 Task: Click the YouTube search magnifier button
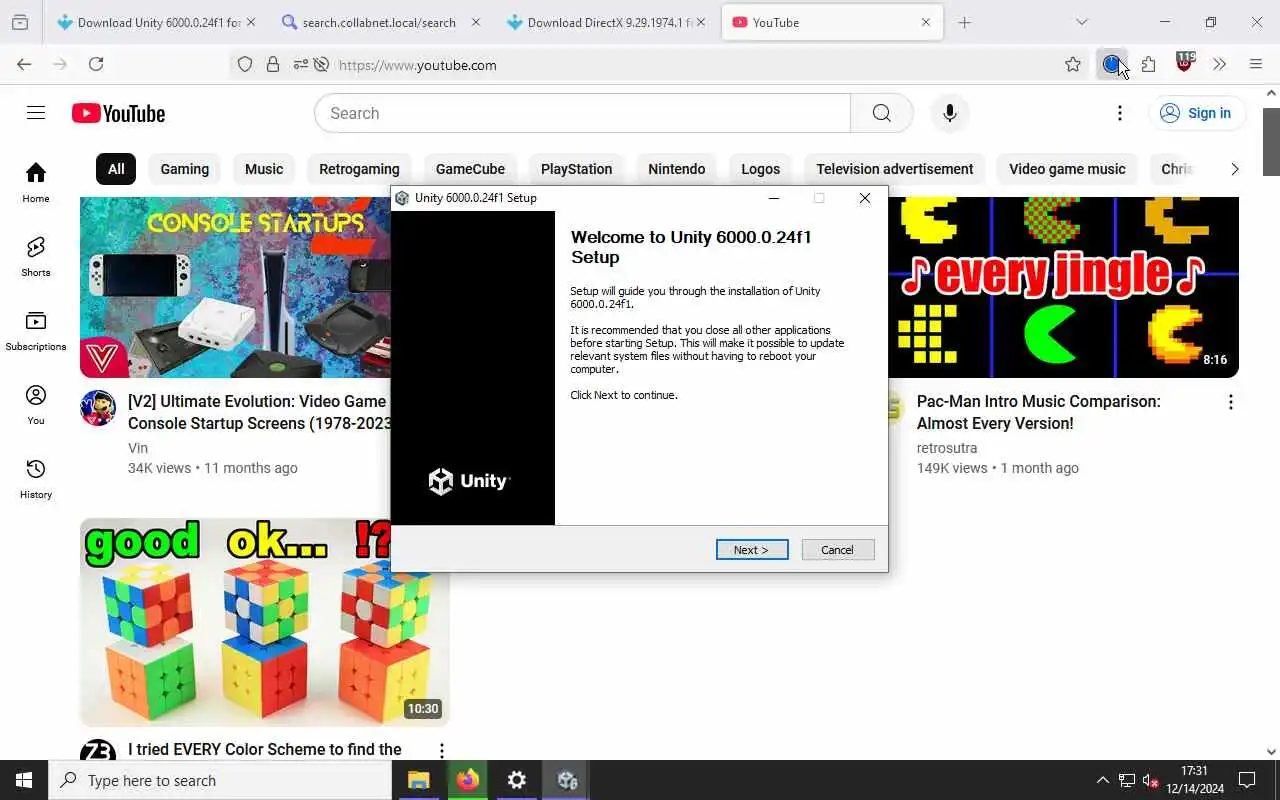881,113
